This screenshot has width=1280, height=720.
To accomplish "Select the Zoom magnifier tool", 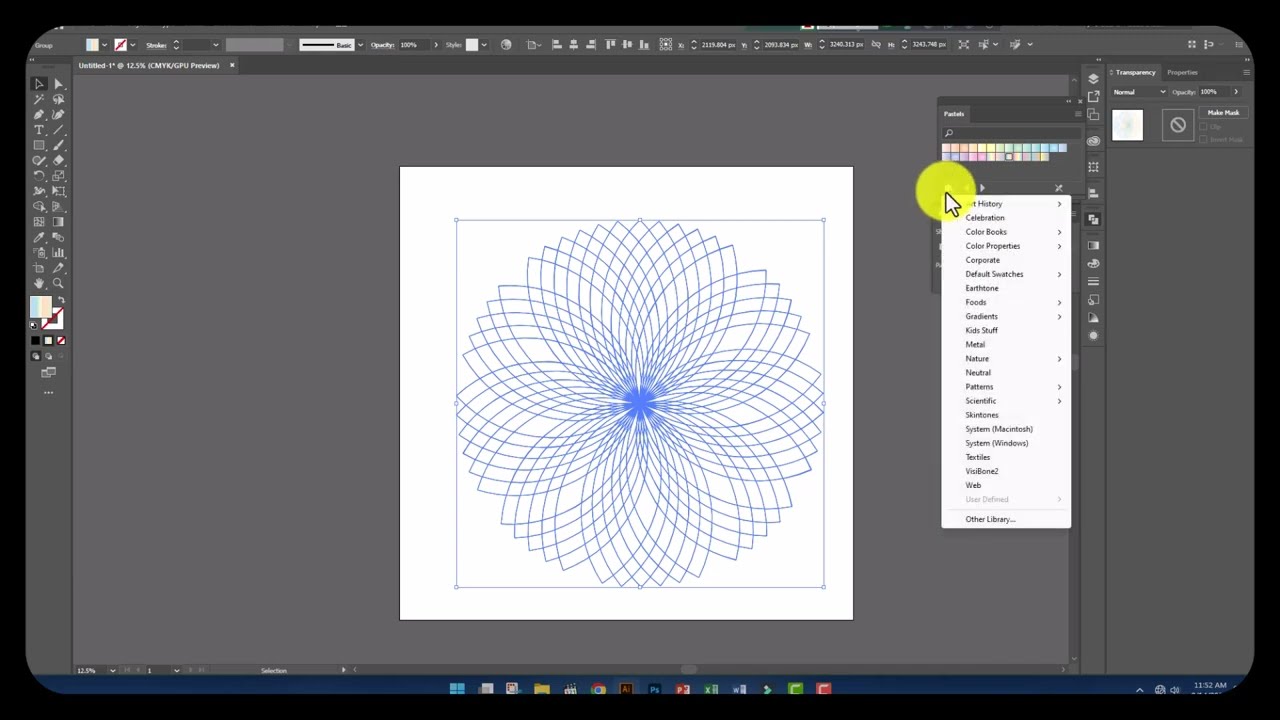I will [x=58, y=283].
